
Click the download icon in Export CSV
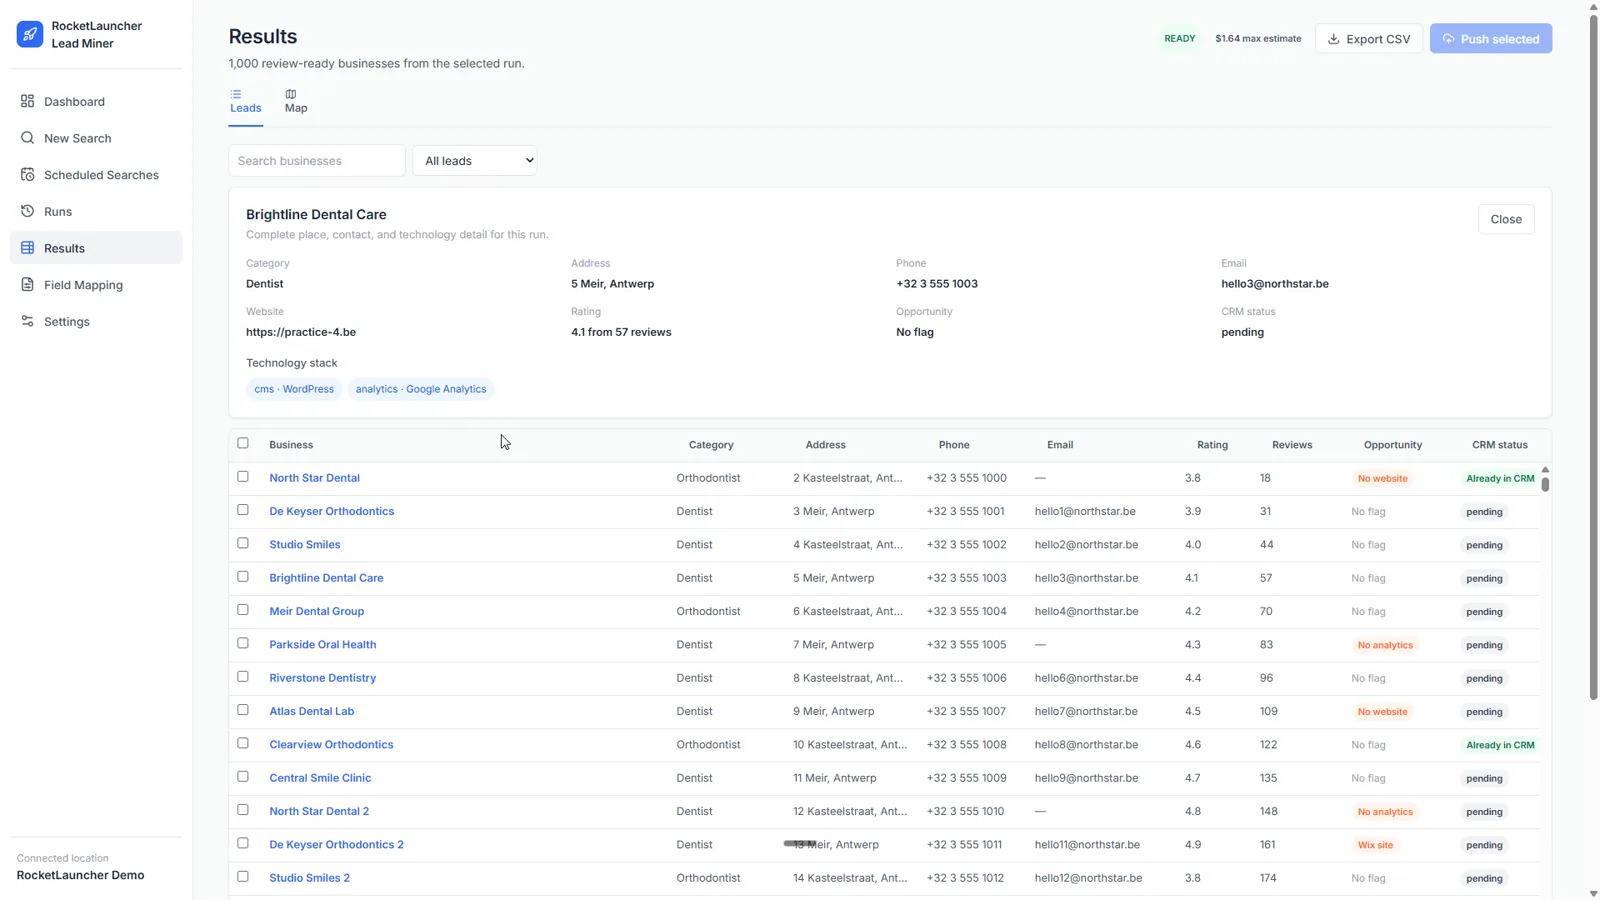[x=1333, y=39]
